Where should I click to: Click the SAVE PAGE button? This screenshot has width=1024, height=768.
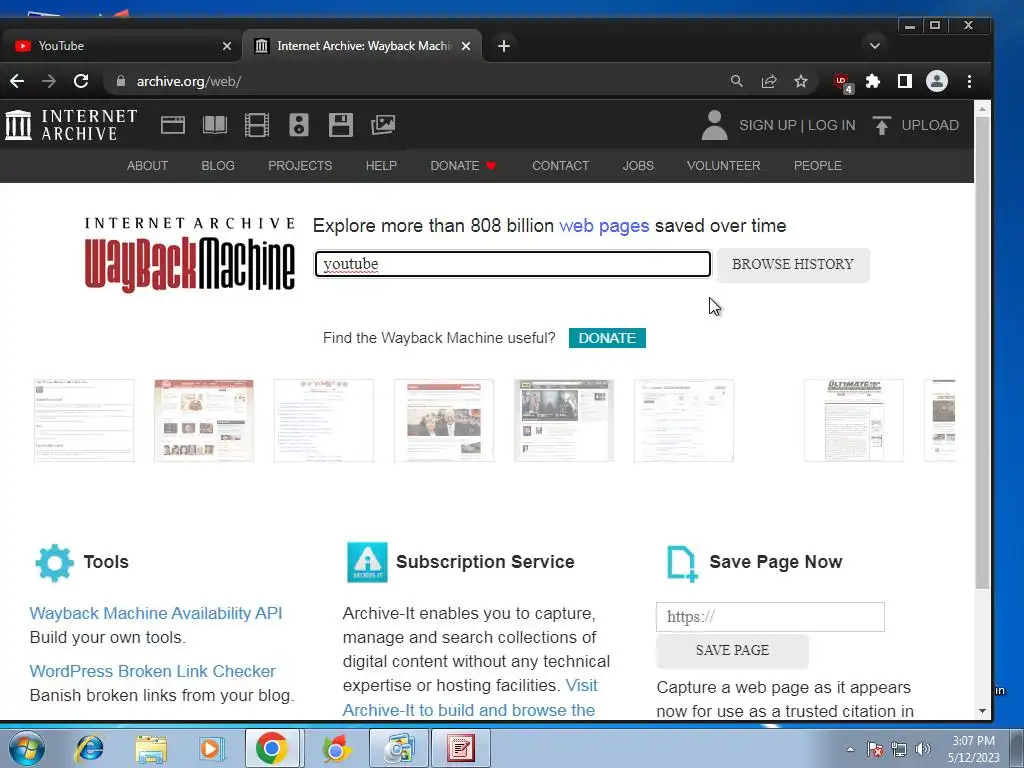[732, 650]
